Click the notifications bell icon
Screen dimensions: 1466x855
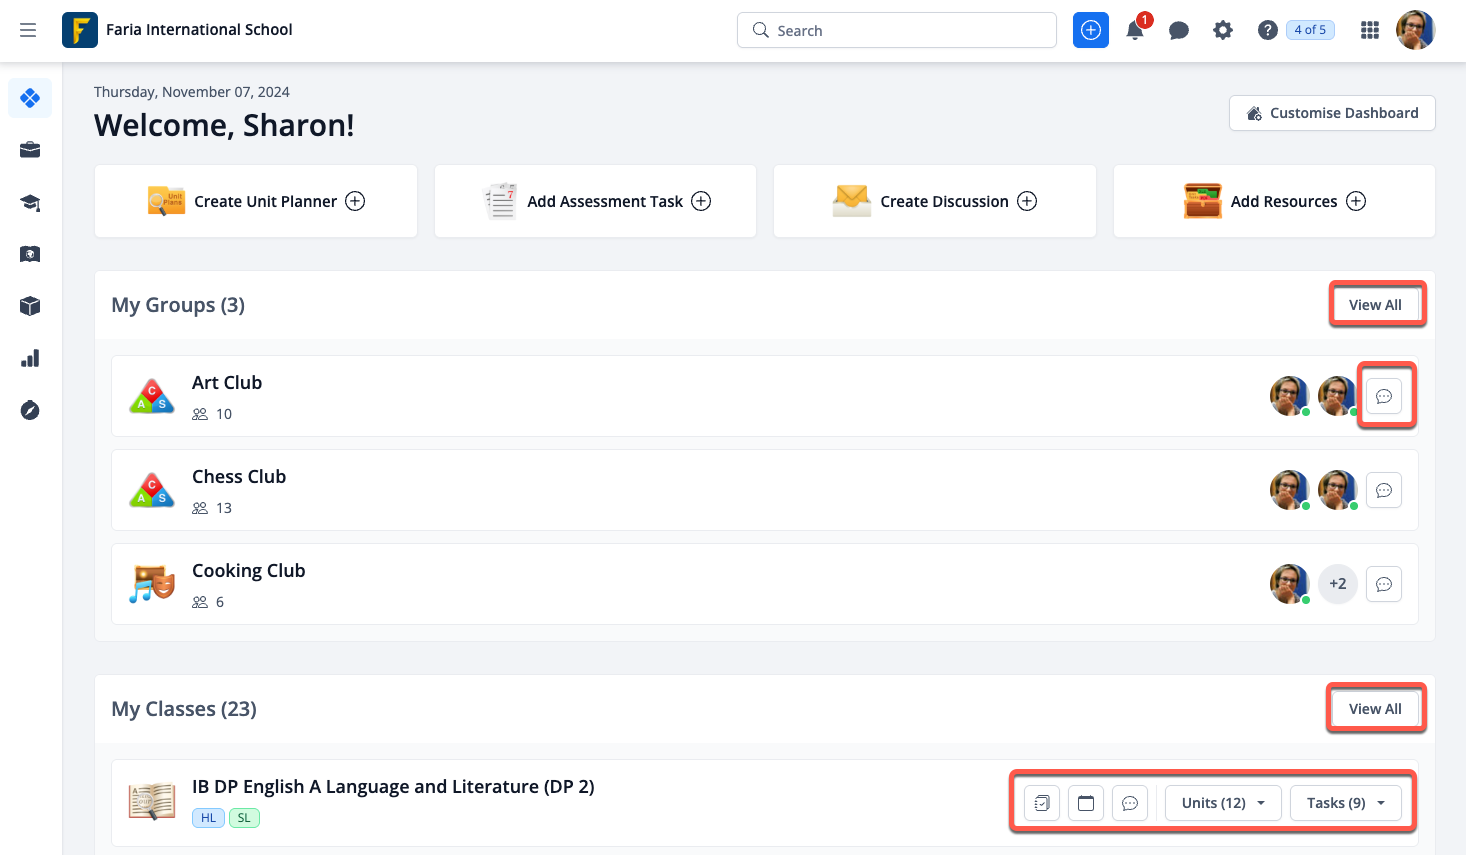coord(1135,30)
